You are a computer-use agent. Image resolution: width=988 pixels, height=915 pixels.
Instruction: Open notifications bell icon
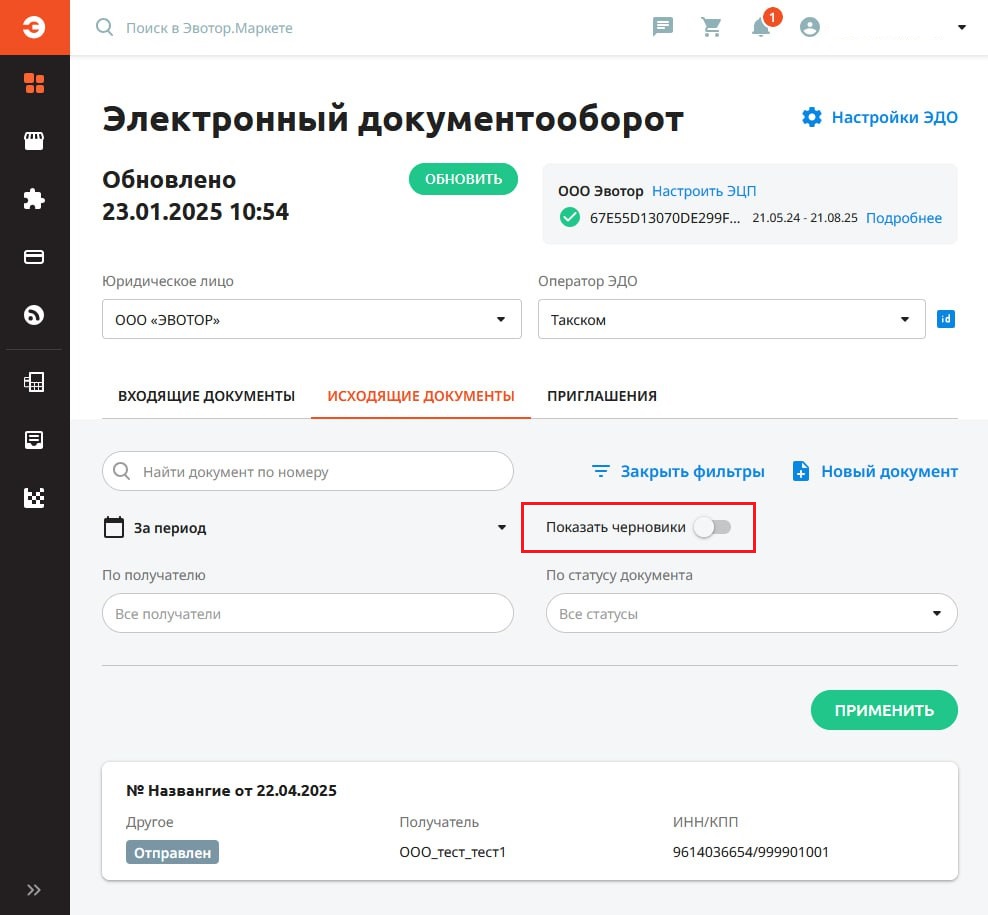[x=761, y=27]
